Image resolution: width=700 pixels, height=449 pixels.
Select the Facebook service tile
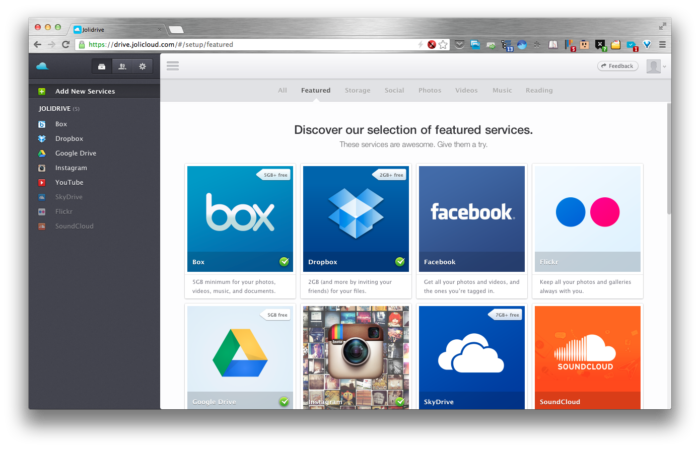pos(471,218)
